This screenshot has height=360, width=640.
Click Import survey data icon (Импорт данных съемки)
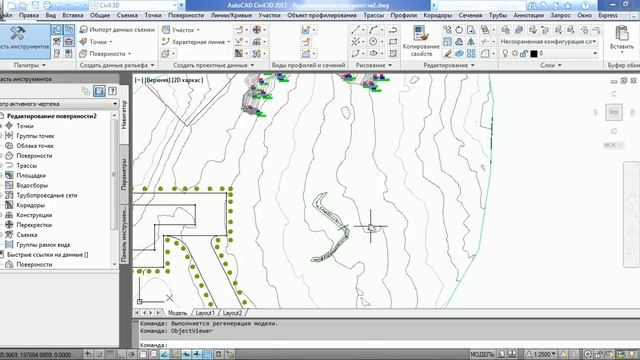pyautogui.click(x=84, y=30)
